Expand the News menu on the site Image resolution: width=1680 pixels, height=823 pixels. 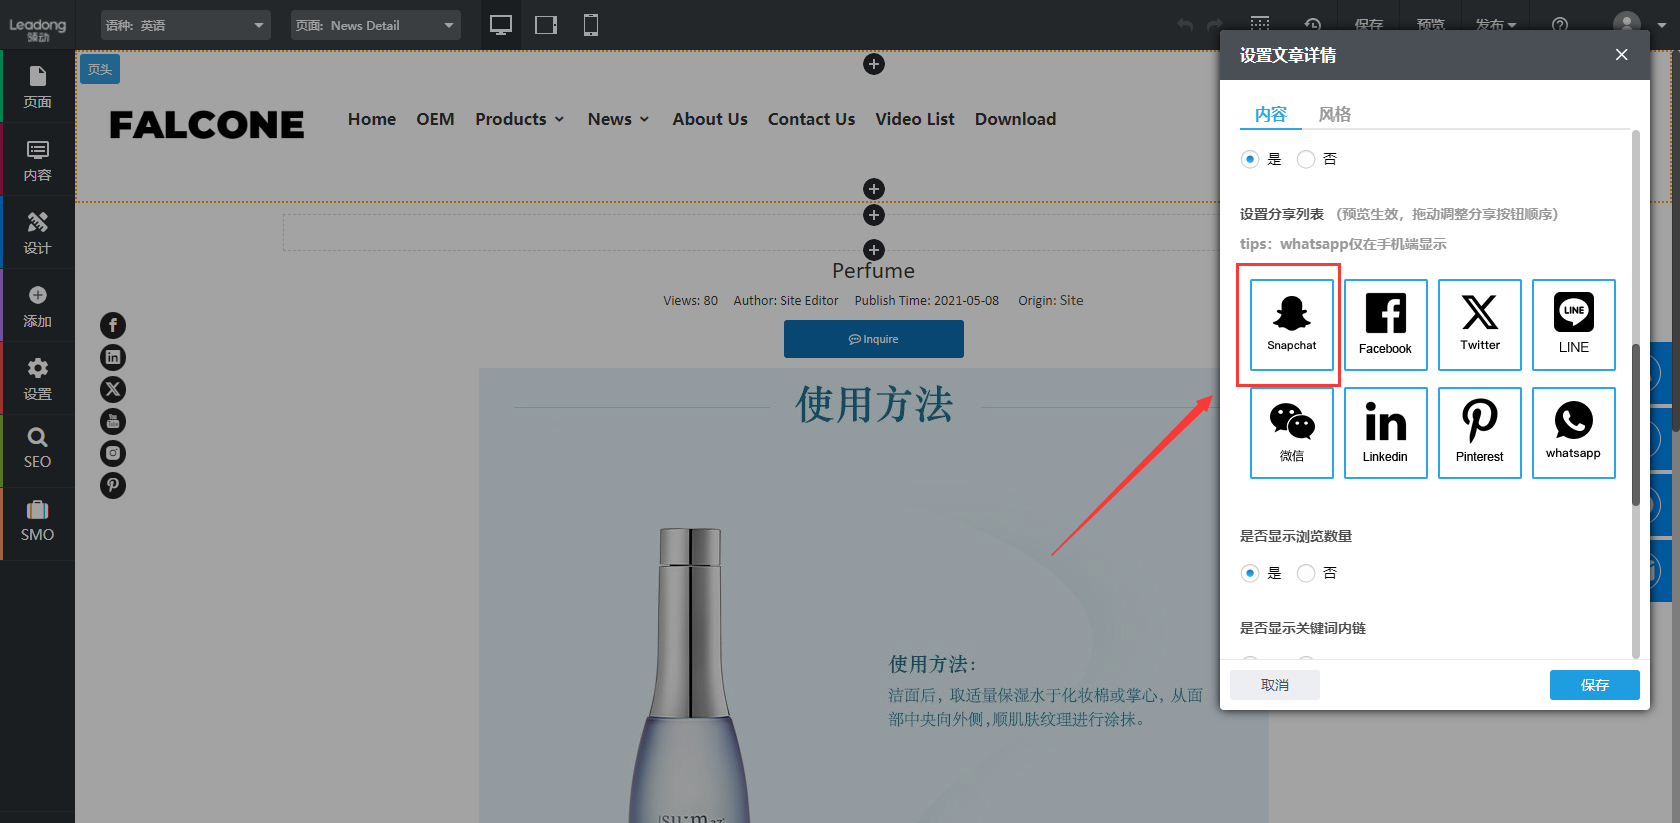[x=618, y=119]
